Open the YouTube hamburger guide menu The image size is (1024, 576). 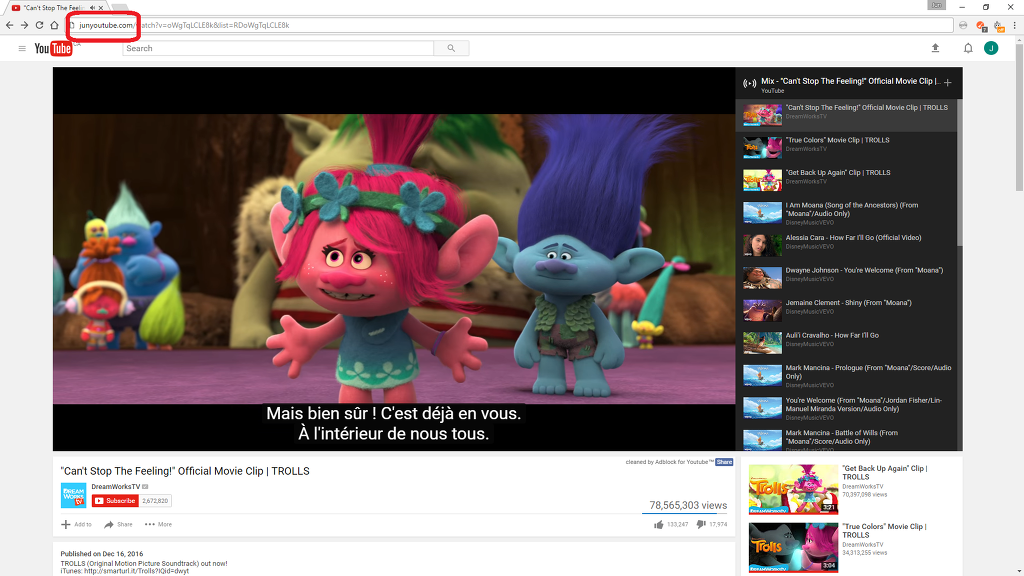pyautogui.click(x=22, y=48)
